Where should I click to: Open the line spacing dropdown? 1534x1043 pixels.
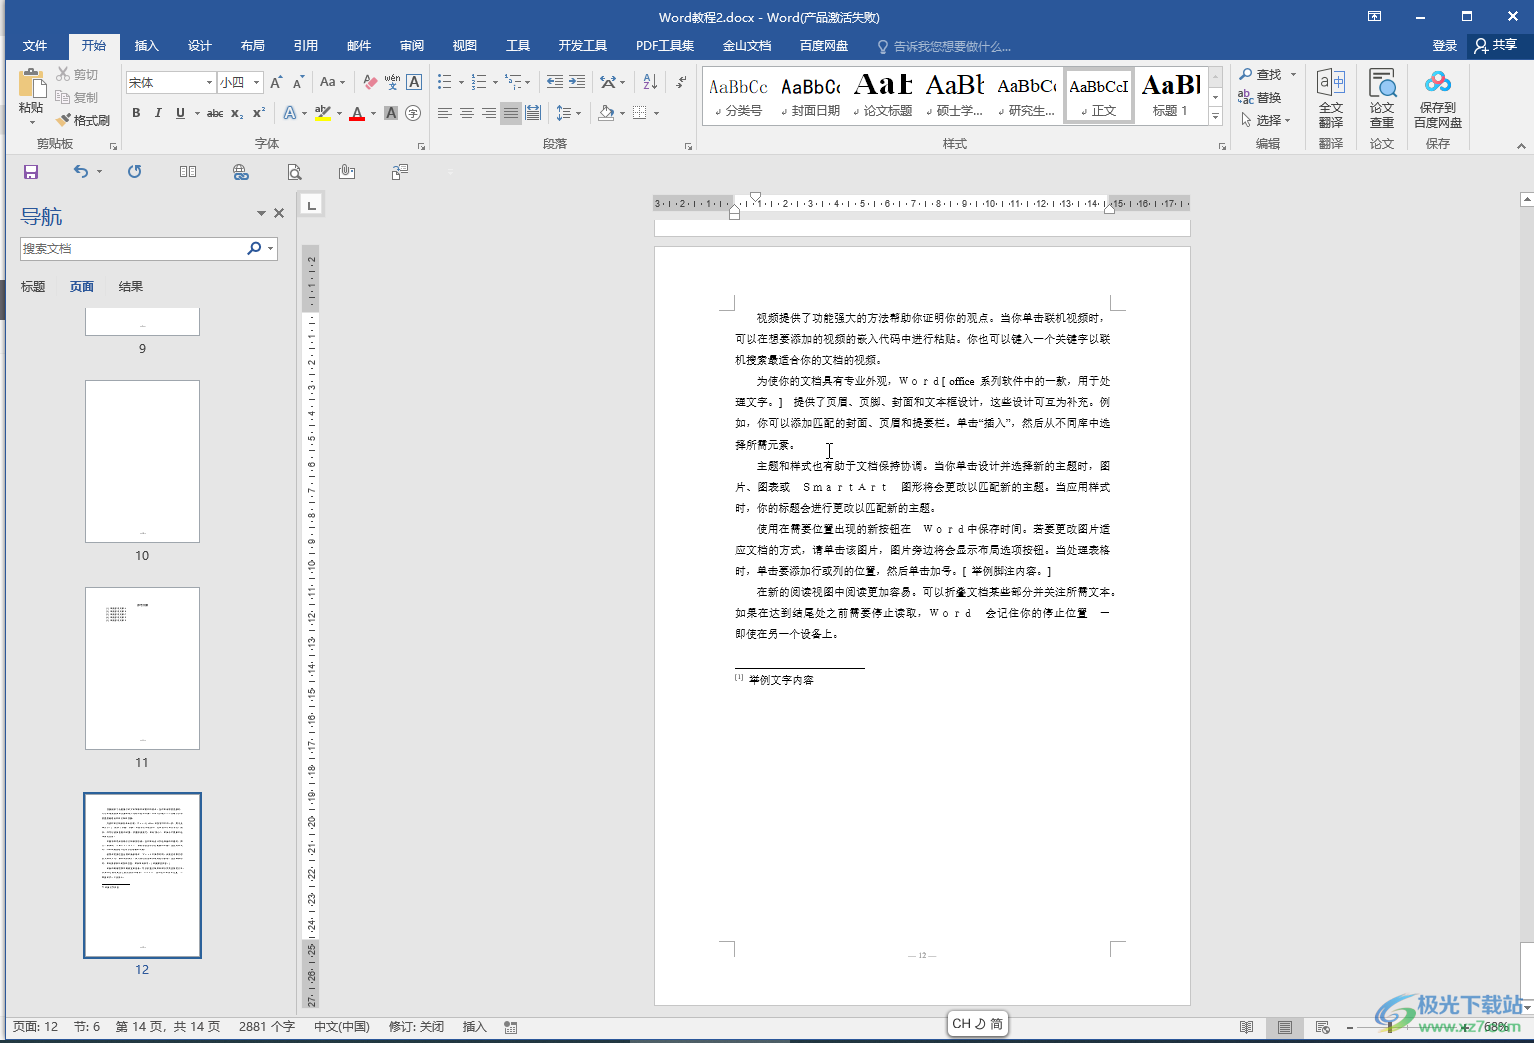568,113
